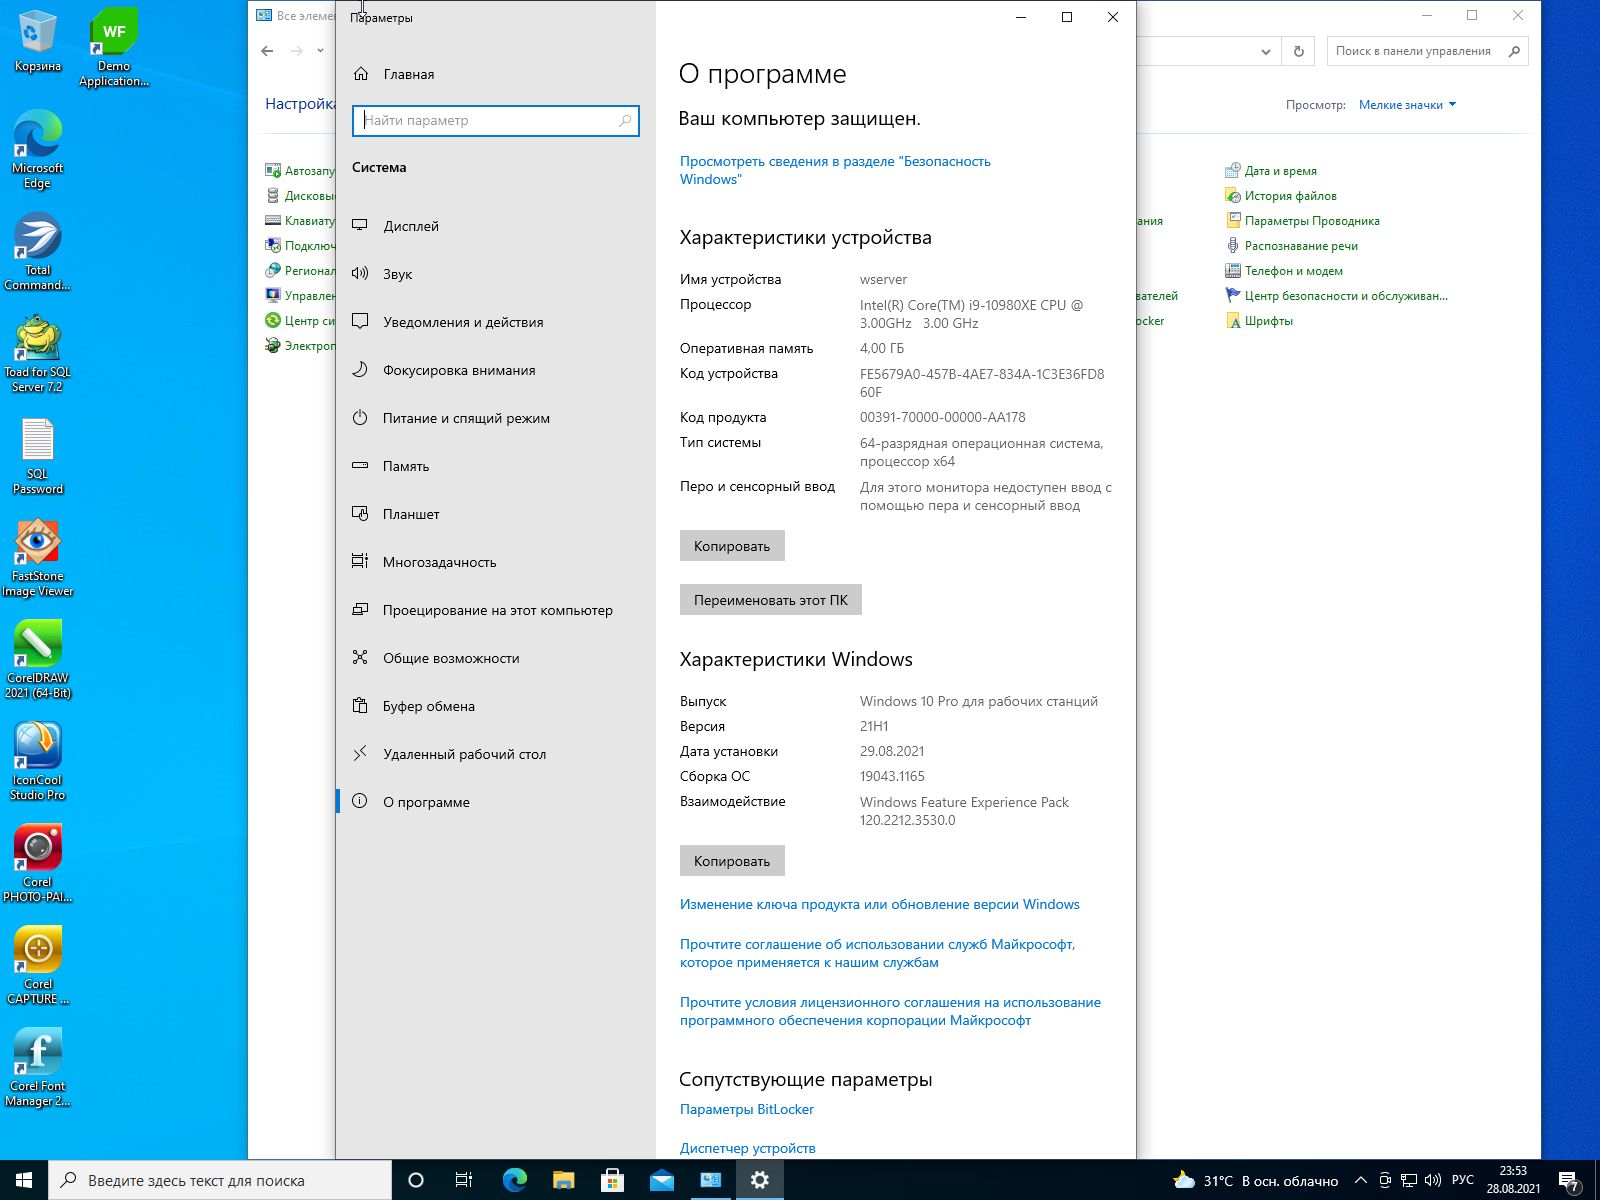Click the Projecting to this PC icon
This screenshot has height=1200, width=1600.
(x=360, y=610)
